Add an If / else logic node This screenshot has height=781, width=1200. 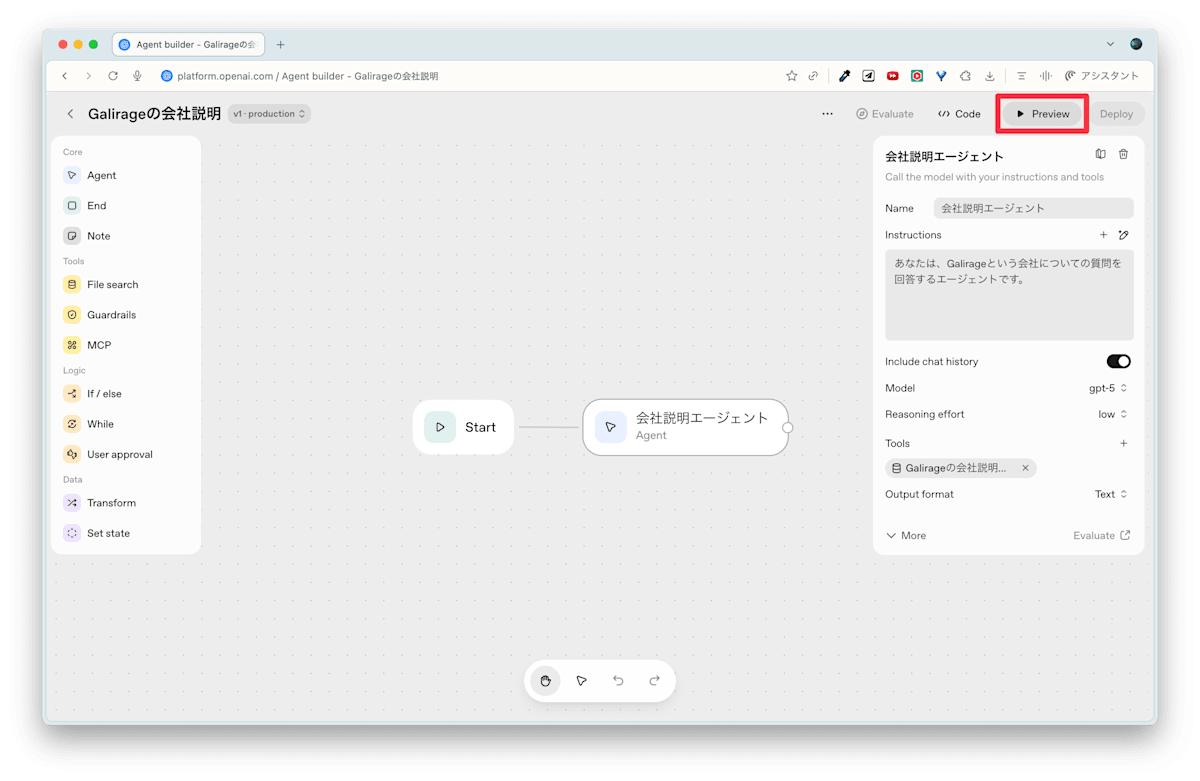coord(93,394)
